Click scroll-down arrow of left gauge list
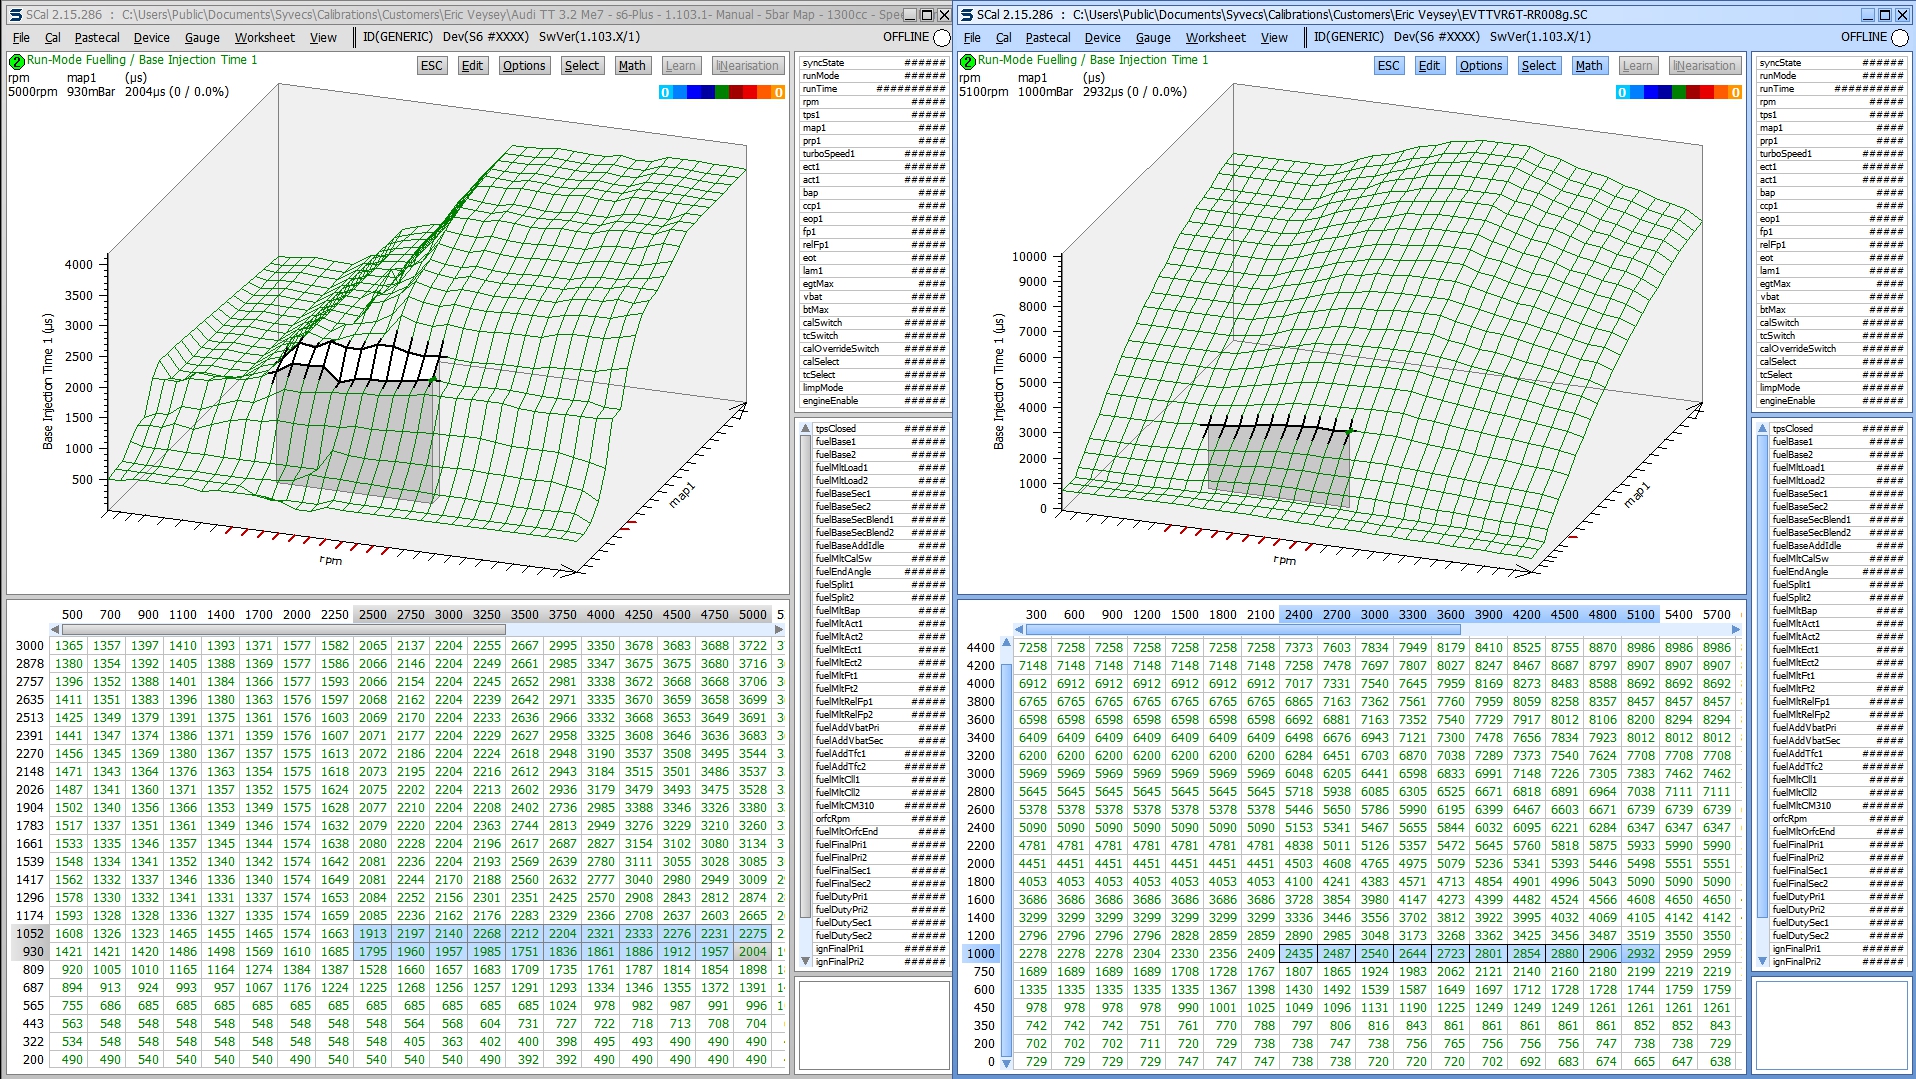Viewport: 1916px width, 1079px height. tap(805, 961)
